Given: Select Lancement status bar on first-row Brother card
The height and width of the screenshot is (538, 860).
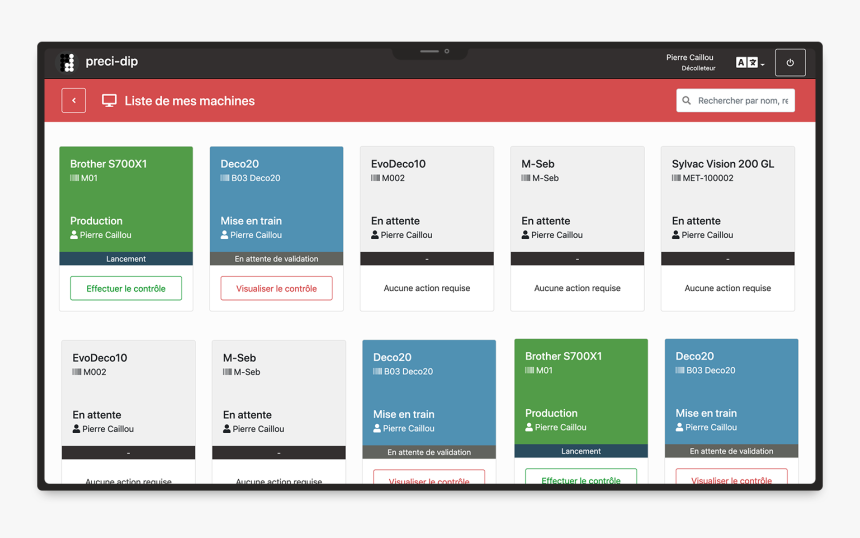Looking at the screenshot, I should [126, 259].
